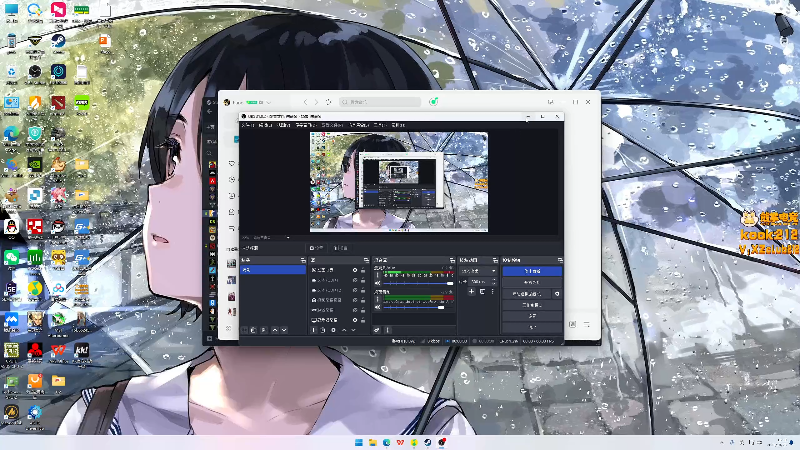Hide the first source via its eye icon
The image size is (800, 450).
(355, 270)
